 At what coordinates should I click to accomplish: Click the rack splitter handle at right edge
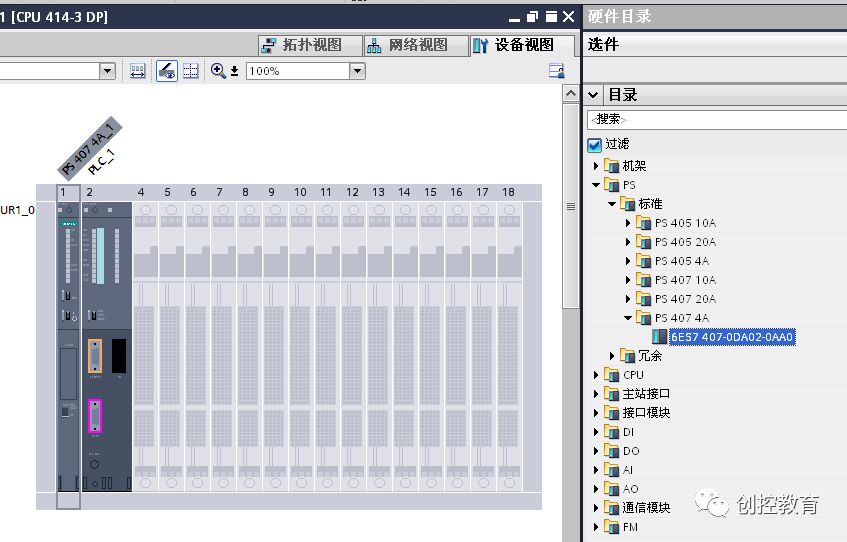[570, 206]
